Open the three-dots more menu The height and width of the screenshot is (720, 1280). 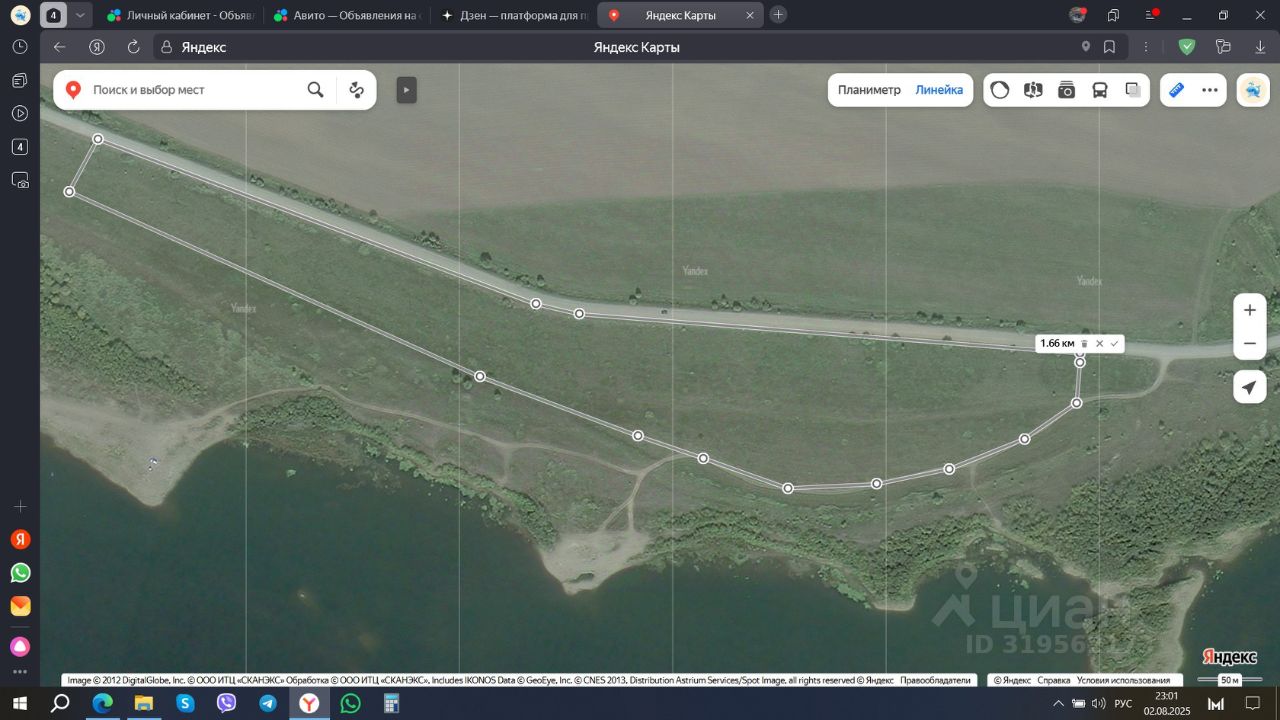(x=1210, y=90)
